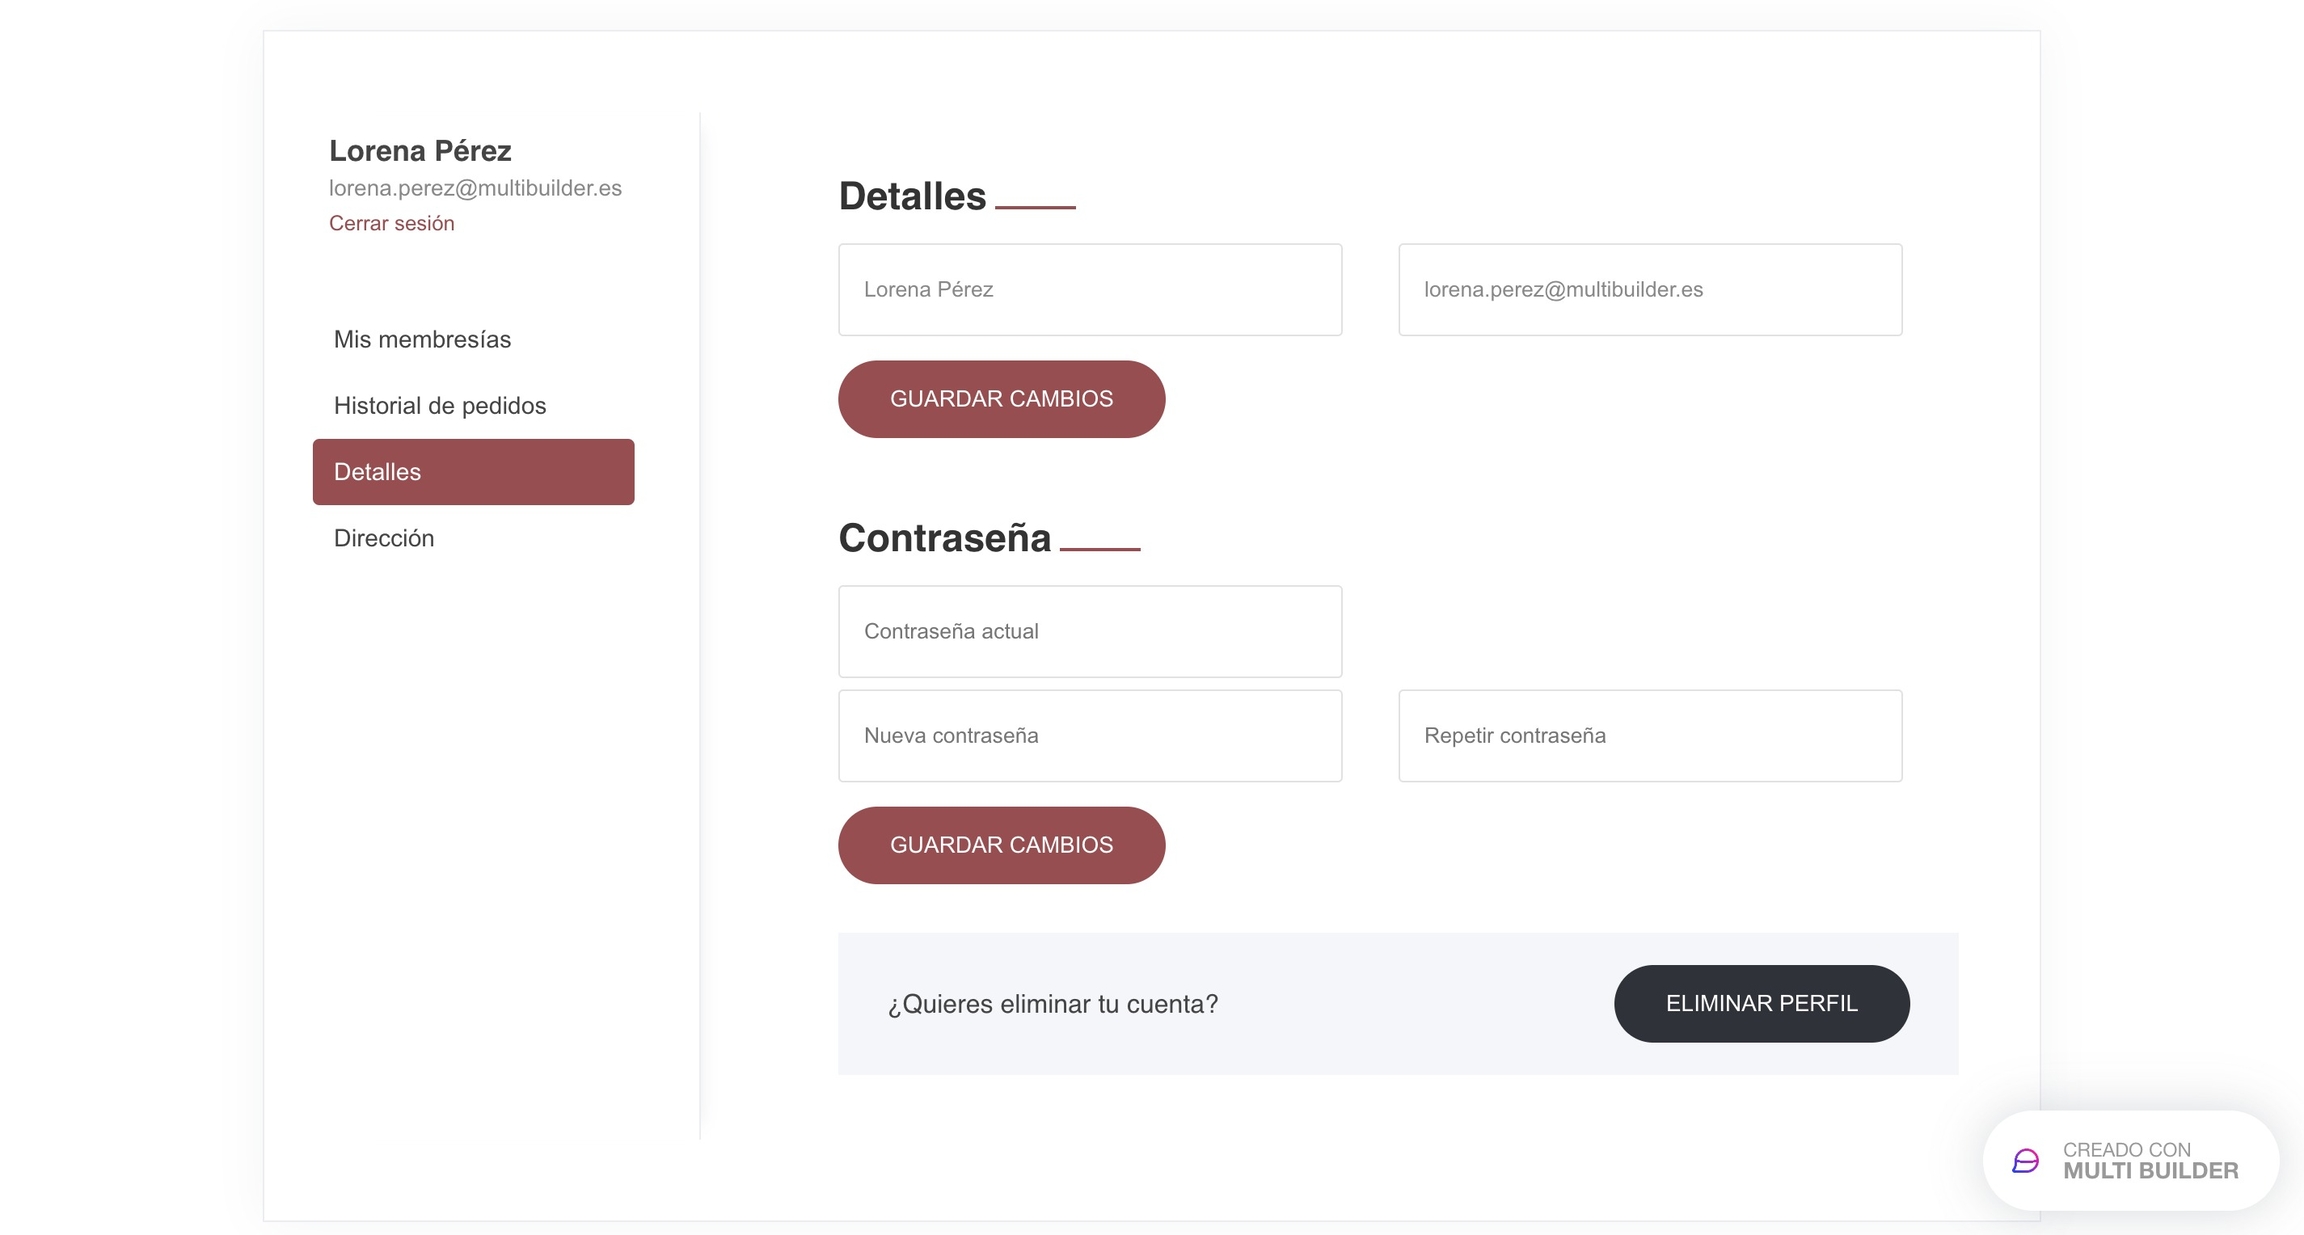Image resolution: width=2304 pixels, height=1235 pixels.
Task: Select the highlighted Detalles sidebar item
Action: click(x=473, y=472)
